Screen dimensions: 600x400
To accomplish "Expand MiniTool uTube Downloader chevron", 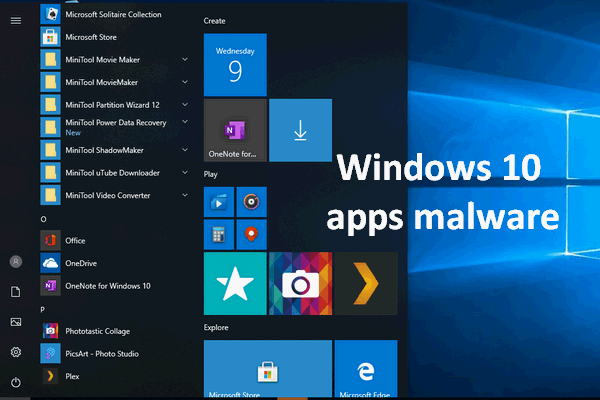I will point(185,172).
